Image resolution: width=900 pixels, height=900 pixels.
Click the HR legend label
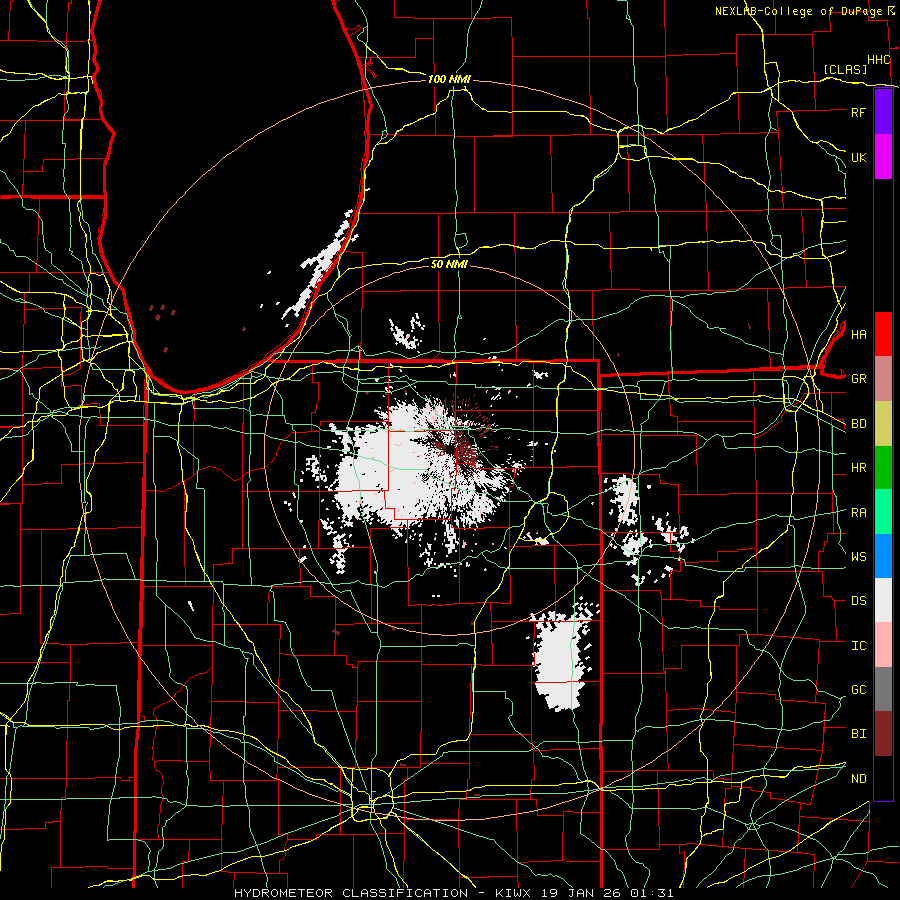click(858, 468)
